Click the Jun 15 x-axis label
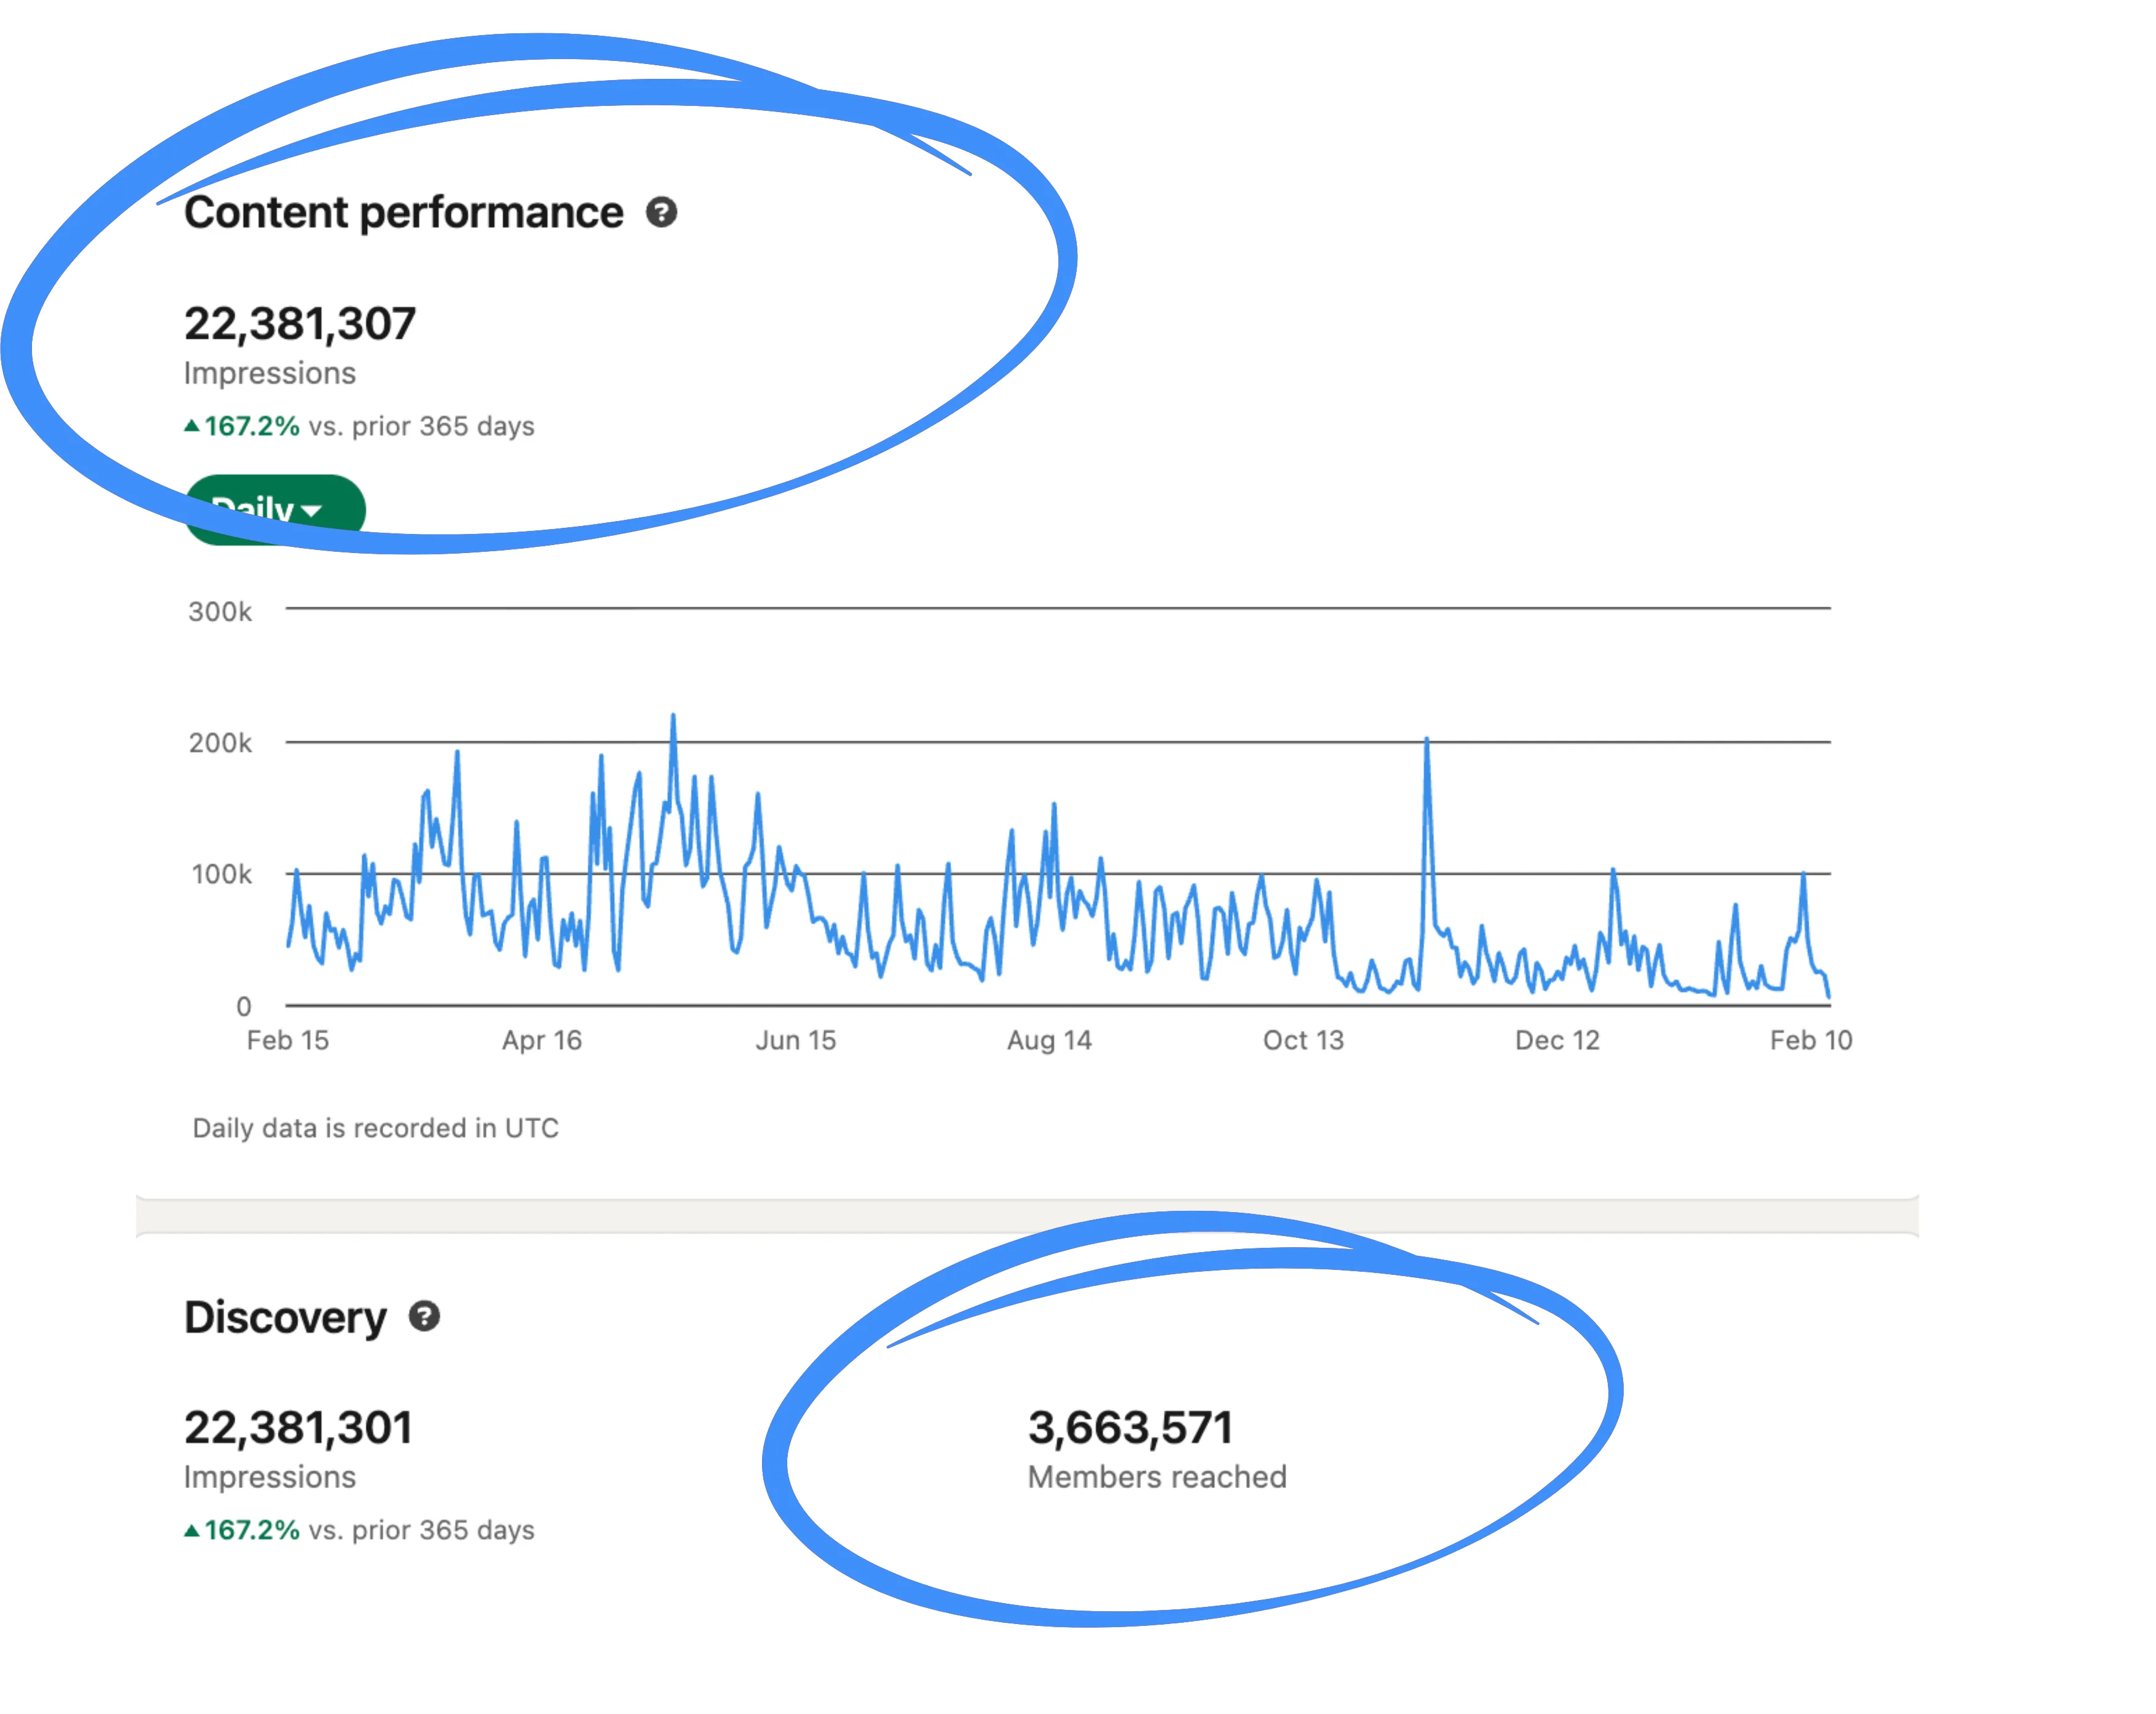 click(795, 1040)
